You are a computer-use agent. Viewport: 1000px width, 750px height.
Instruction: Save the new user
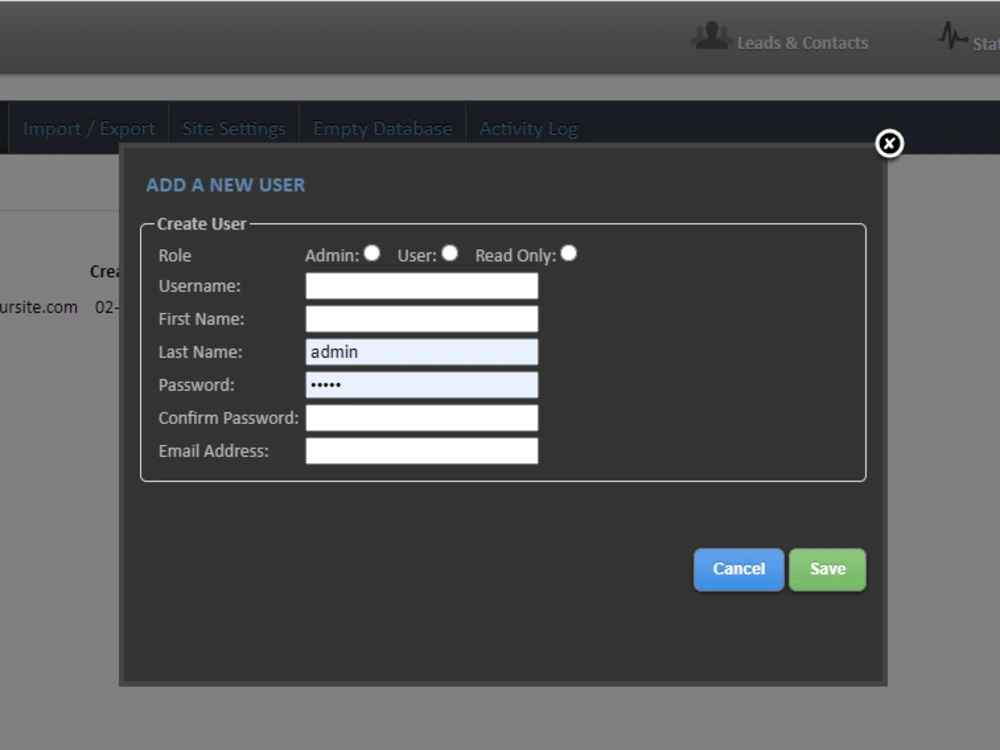827,570
